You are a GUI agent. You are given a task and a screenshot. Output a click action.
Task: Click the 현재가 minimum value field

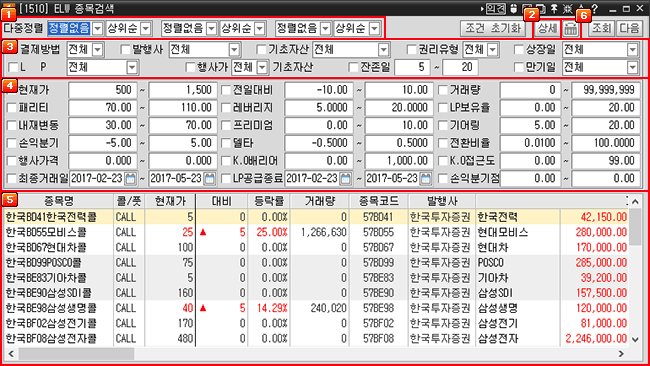pos(103,90)
